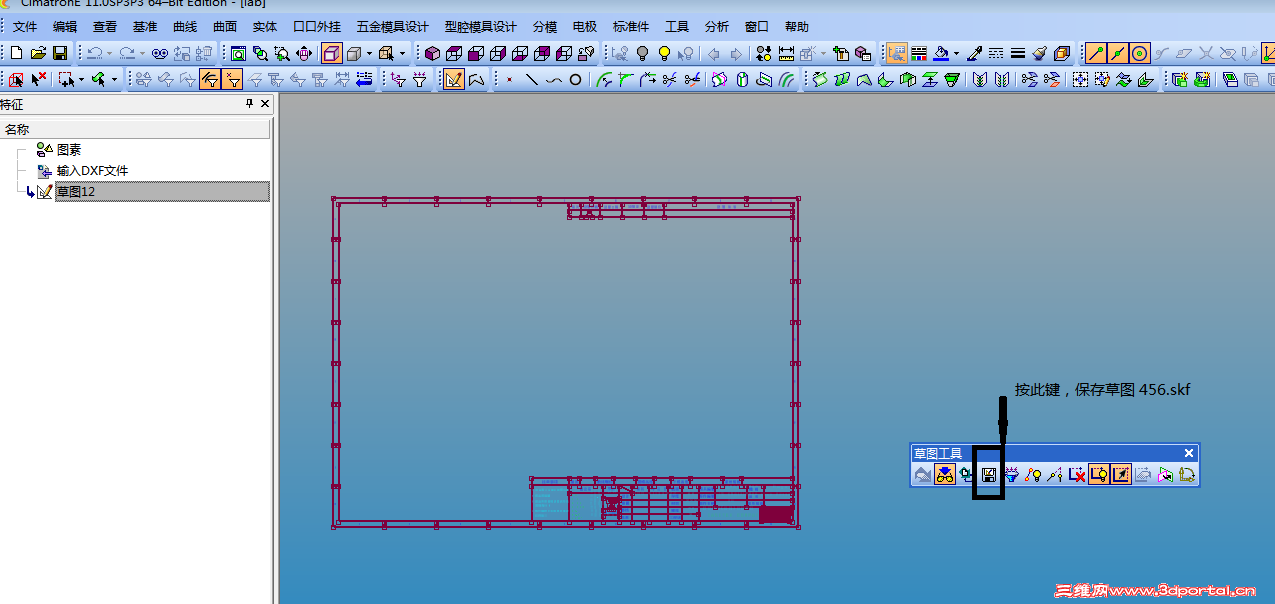
Task: Select the purple isometric view cube
Action: pyautogui.click(x=432, y=53)
